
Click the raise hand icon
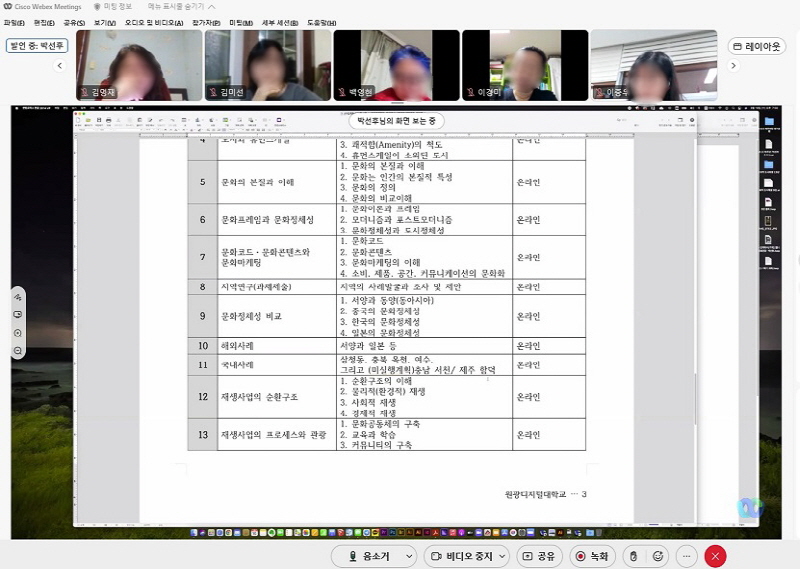point(633,556)
